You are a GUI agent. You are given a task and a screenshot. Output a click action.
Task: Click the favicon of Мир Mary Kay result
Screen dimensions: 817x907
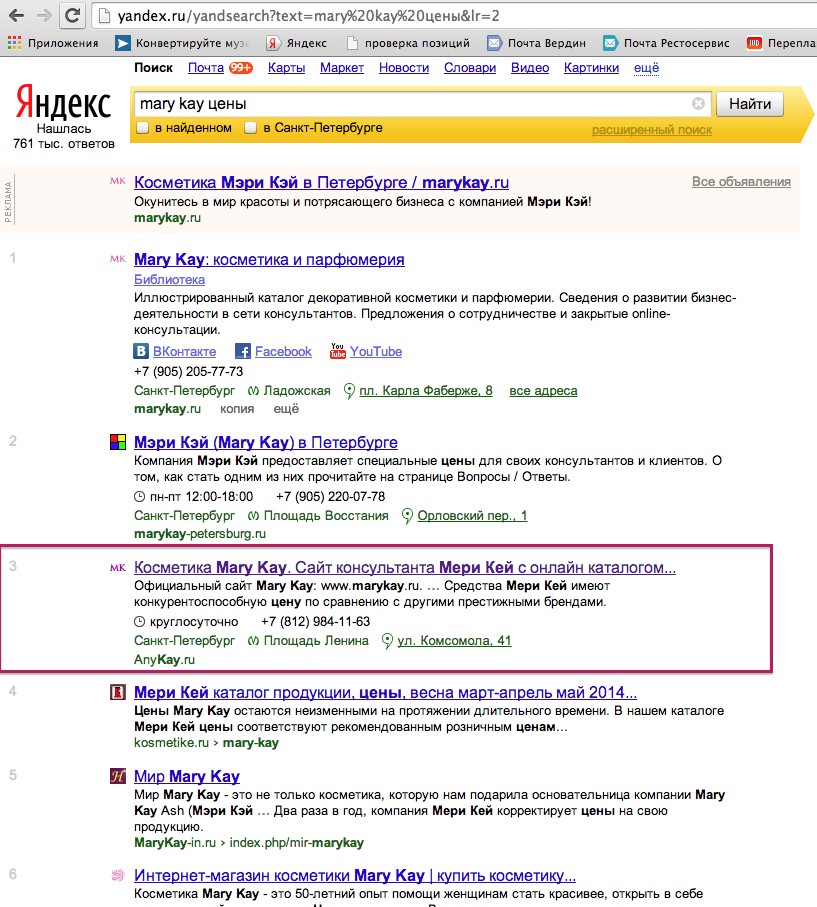117,776
